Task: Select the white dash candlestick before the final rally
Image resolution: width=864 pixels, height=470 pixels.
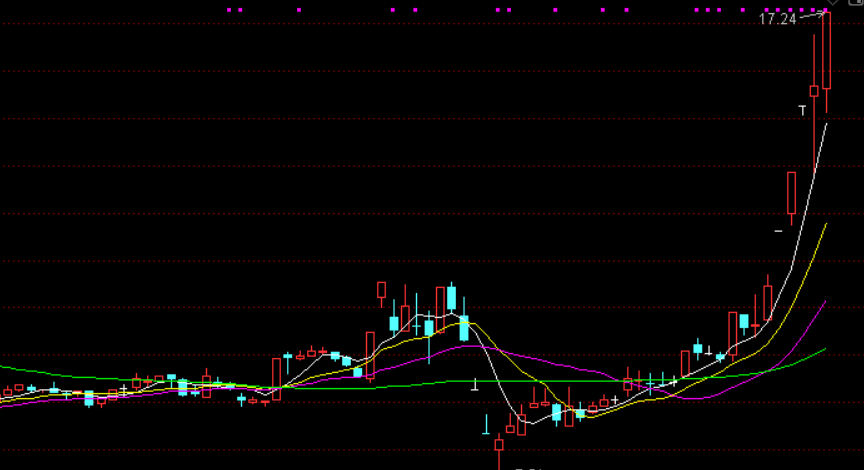Action: tap(778, 231)
